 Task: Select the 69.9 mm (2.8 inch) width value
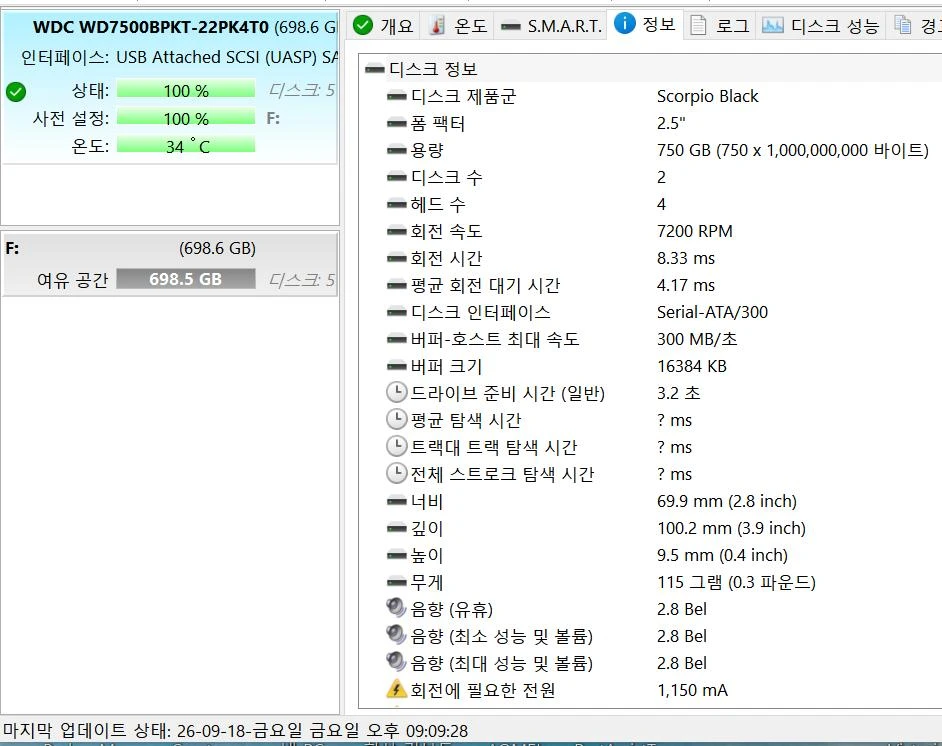(726, 501)
